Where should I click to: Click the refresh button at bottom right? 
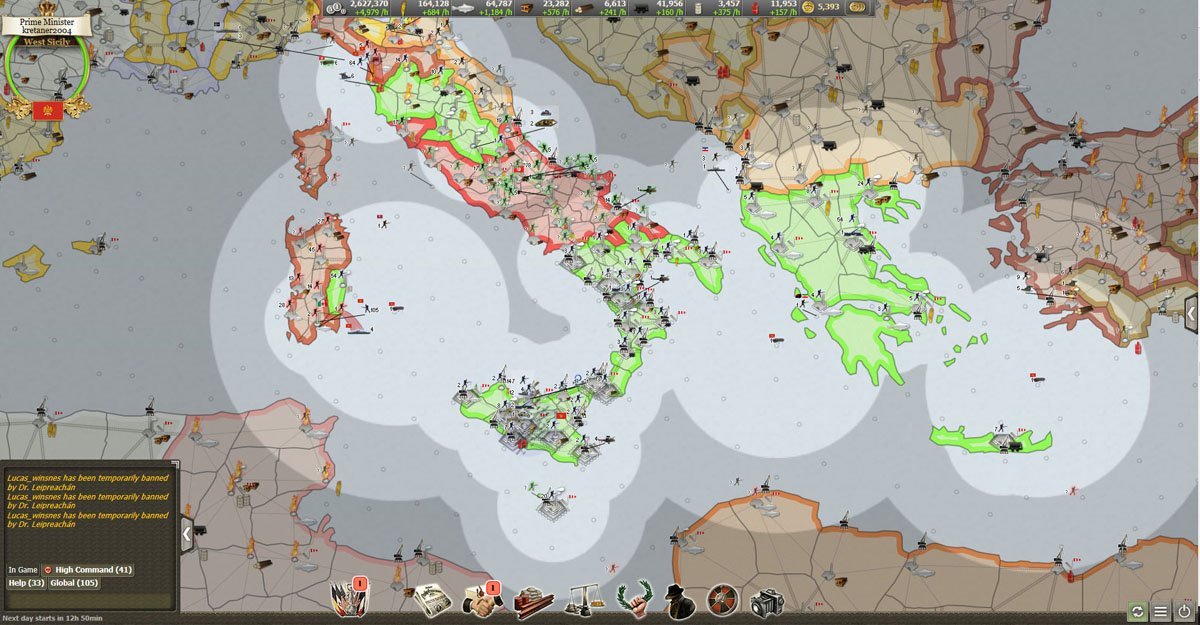tap(1137, 612)
